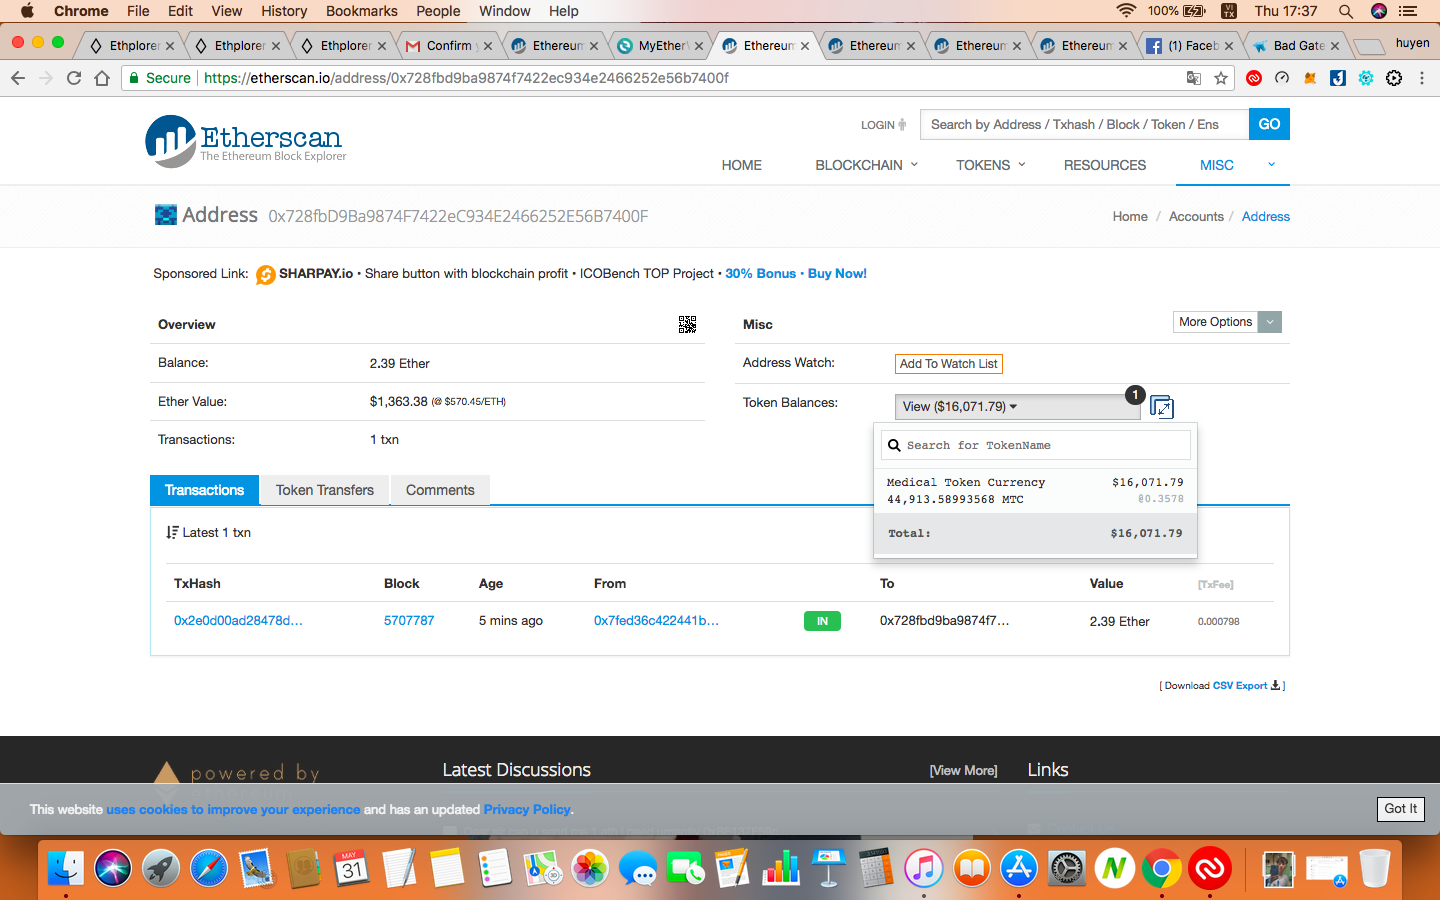Open the Privacy Policy link
1440x900 pixels.
coord(527,809)
